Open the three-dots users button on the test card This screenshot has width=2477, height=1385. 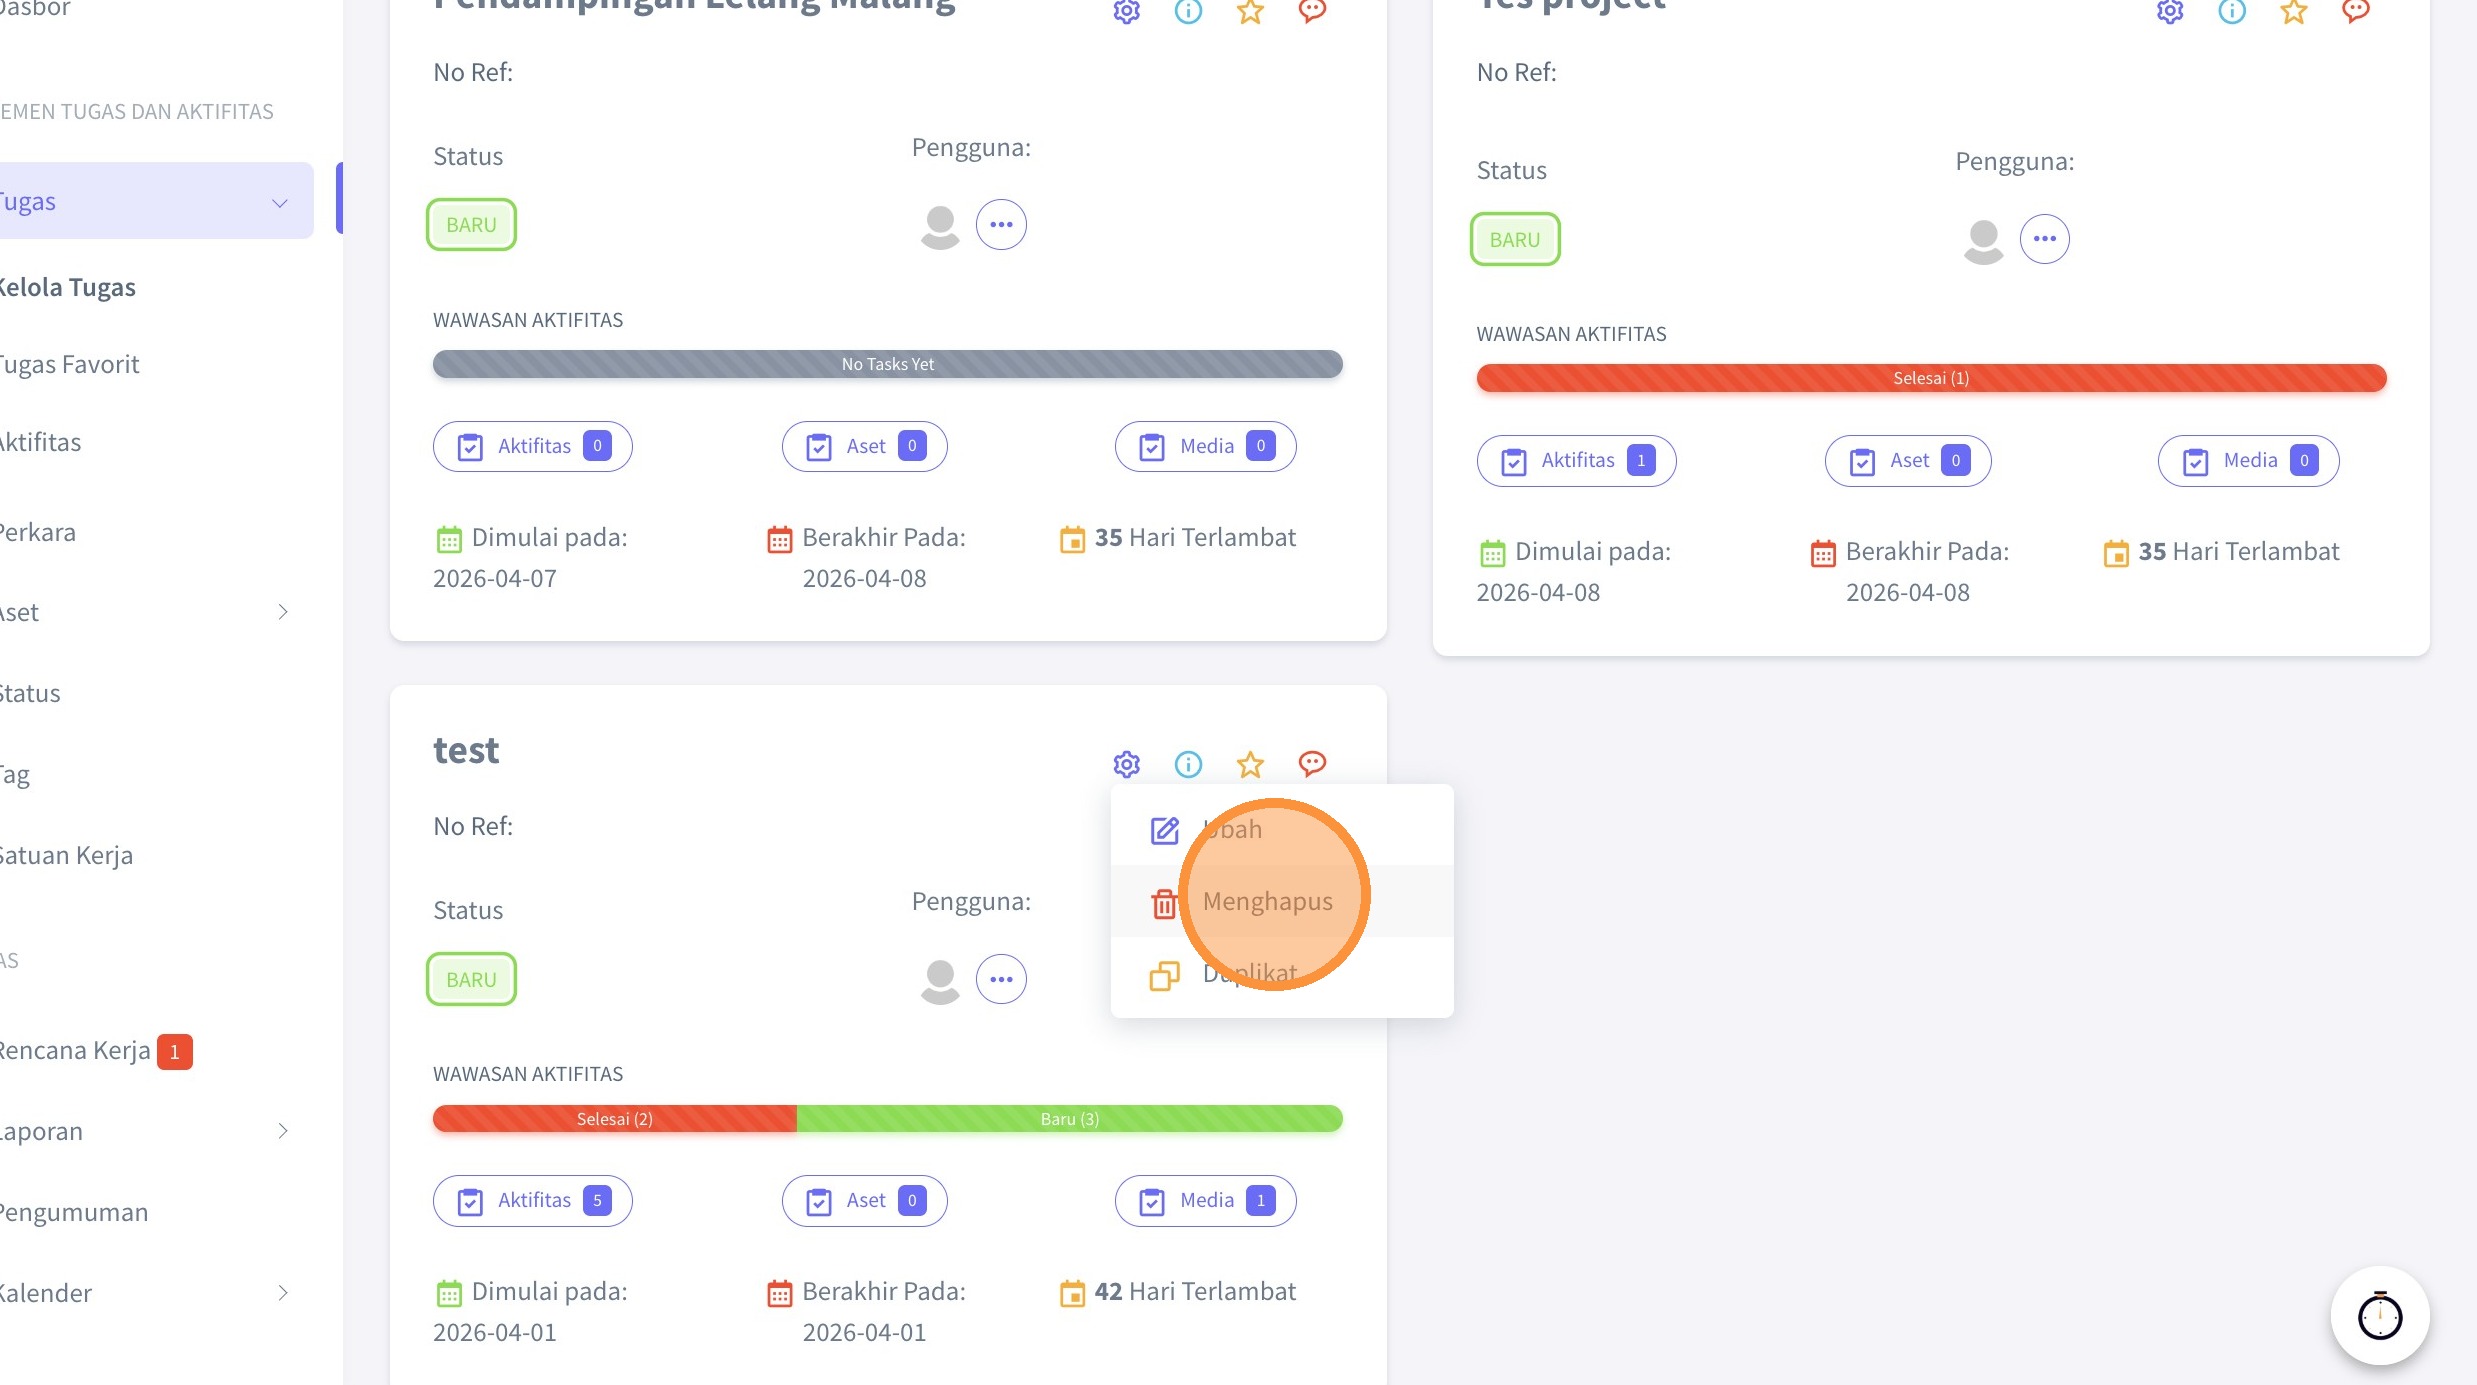coord(1001,979)
